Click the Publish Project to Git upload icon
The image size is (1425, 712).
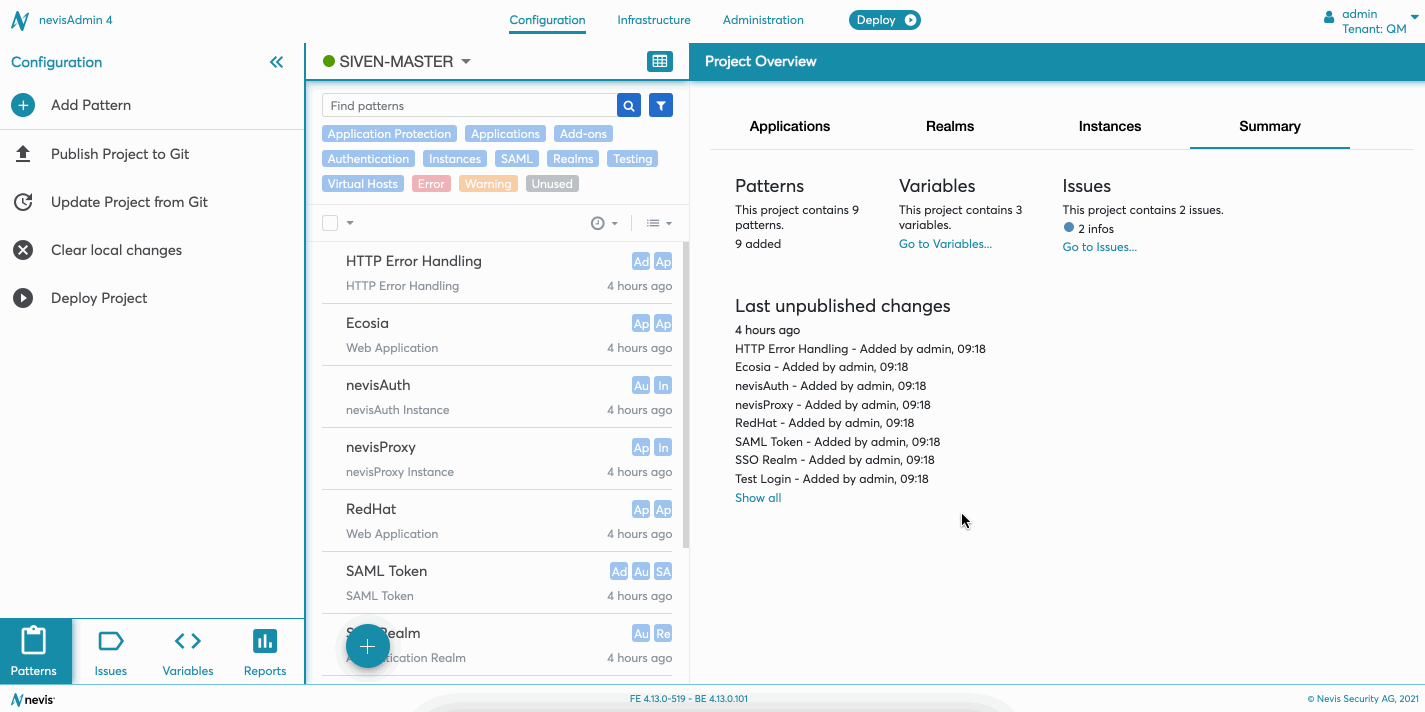point(23,154)
